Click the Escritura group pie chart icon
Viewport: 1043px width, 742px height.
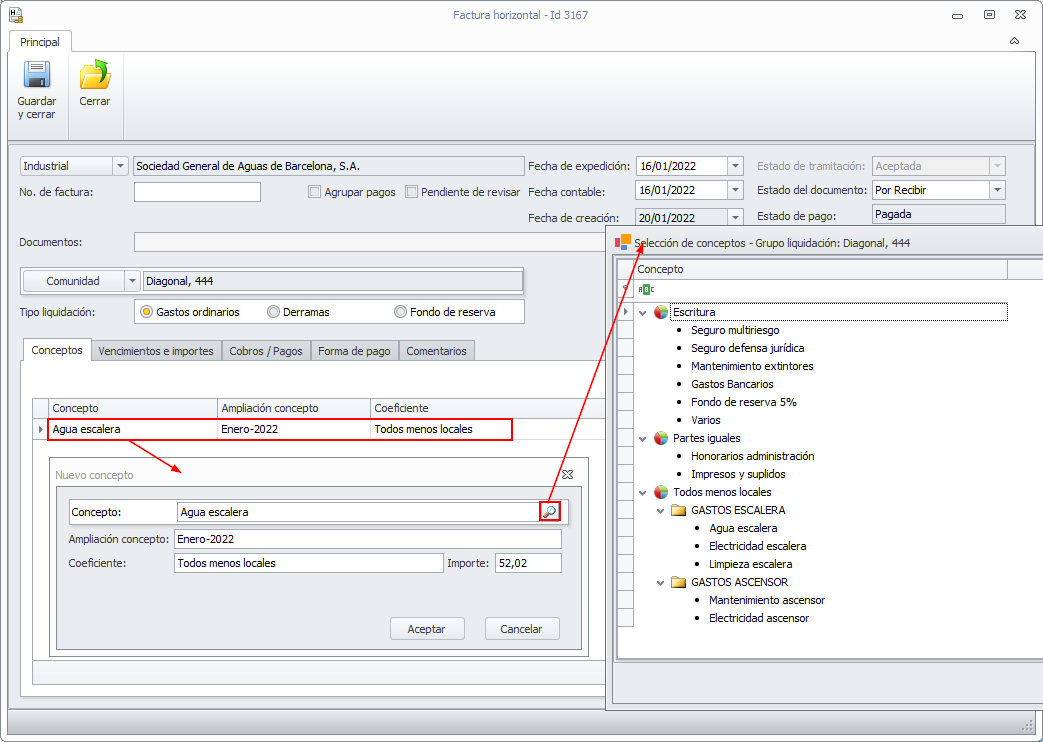pos(661,312)
